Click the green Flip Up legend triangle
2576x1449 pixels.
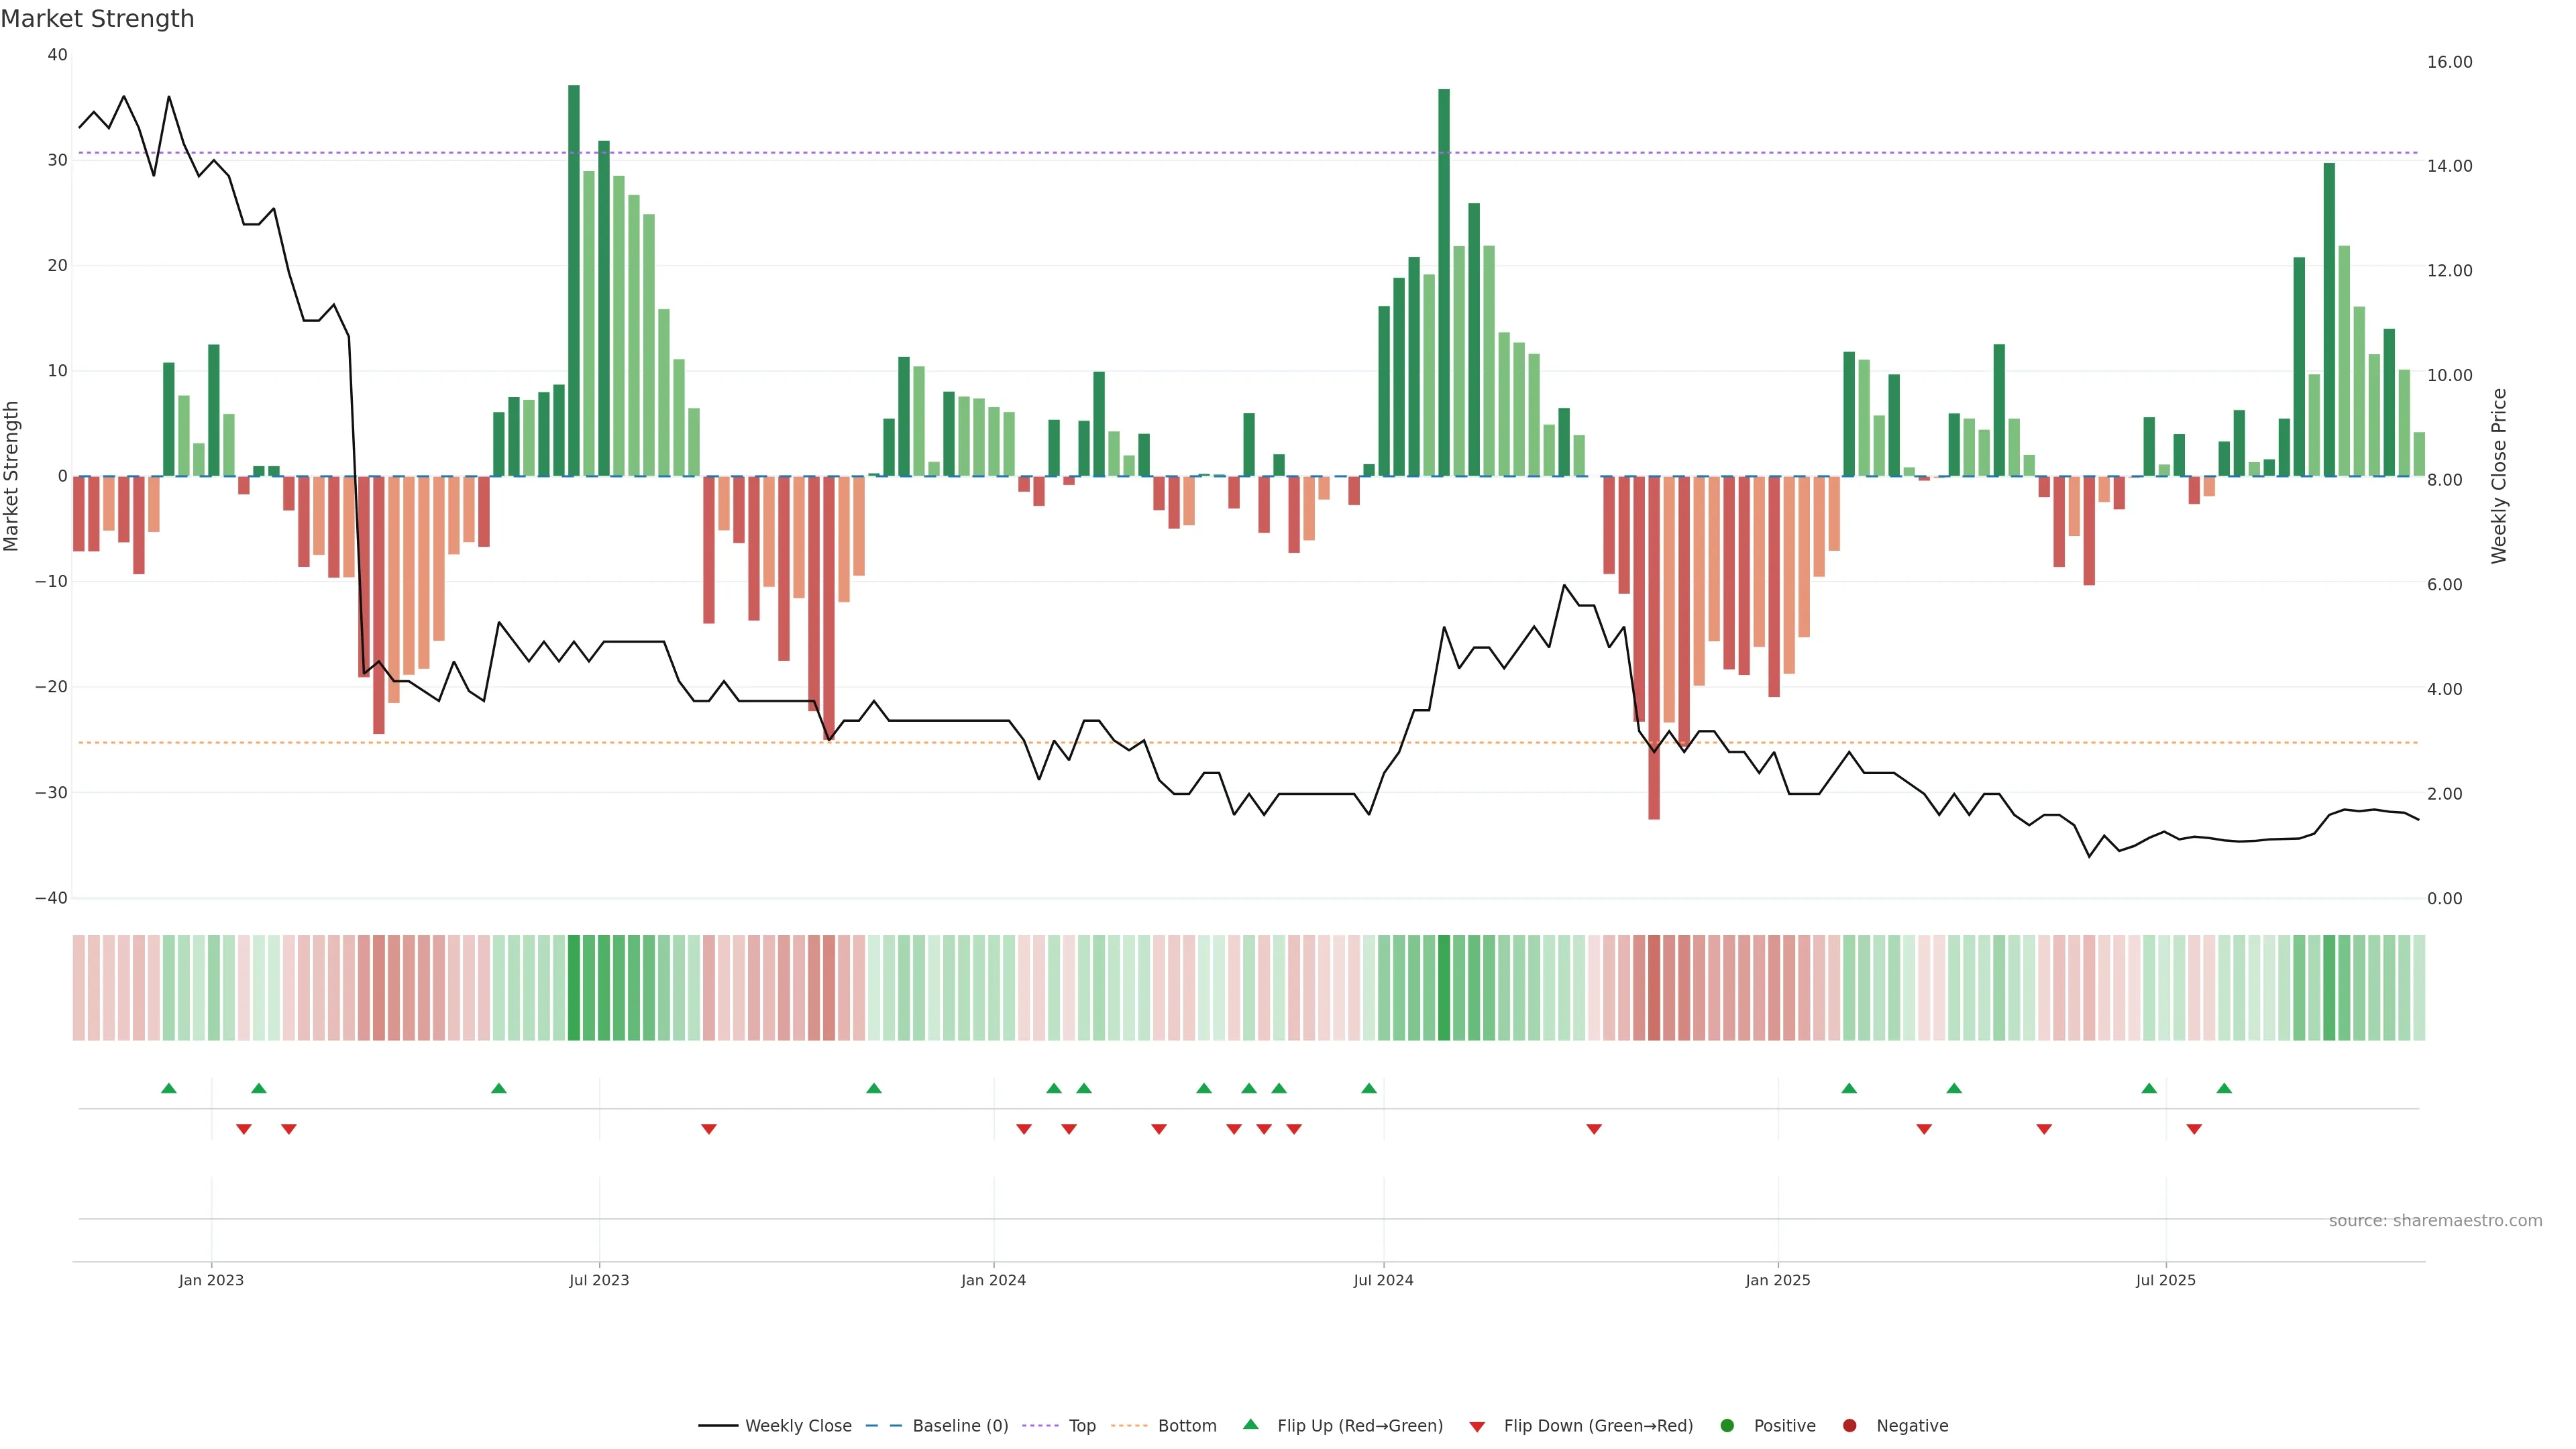(x=1250, y=1424)
